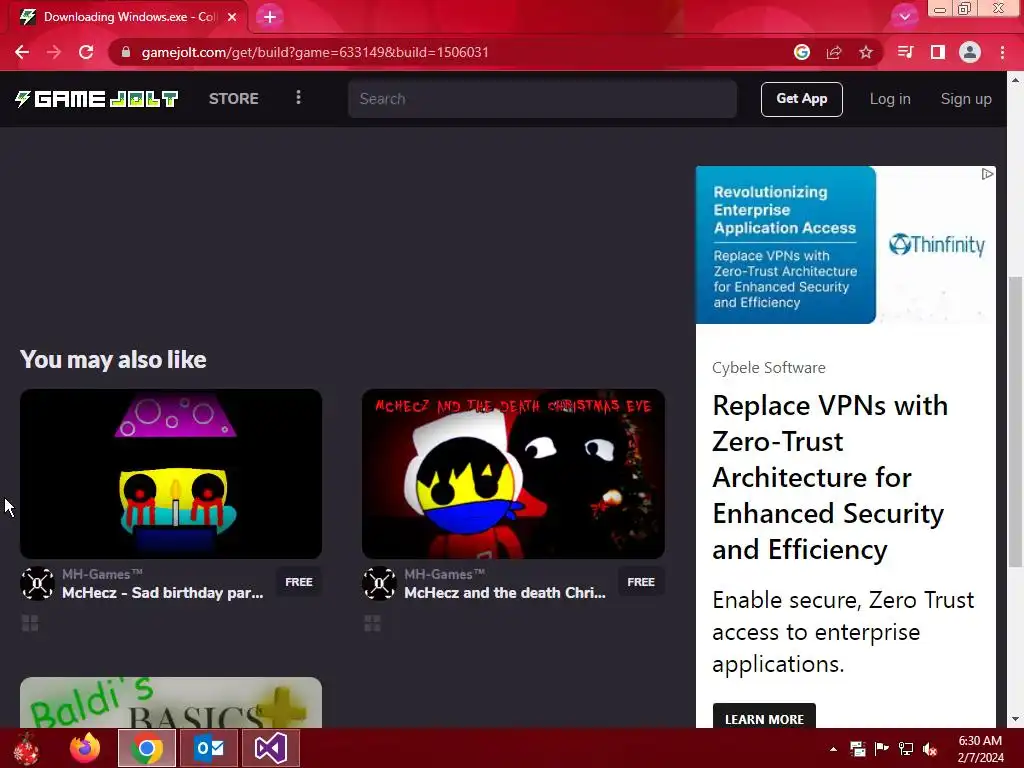Open a new tab with plus button

[x=270, y=17]
